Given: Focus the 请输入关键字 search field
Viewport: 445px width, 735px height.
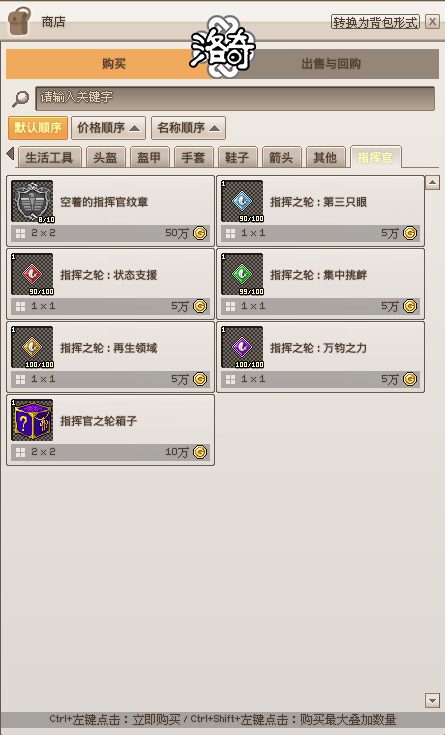Looking at the screenshot, I should (x=235, y=98).
